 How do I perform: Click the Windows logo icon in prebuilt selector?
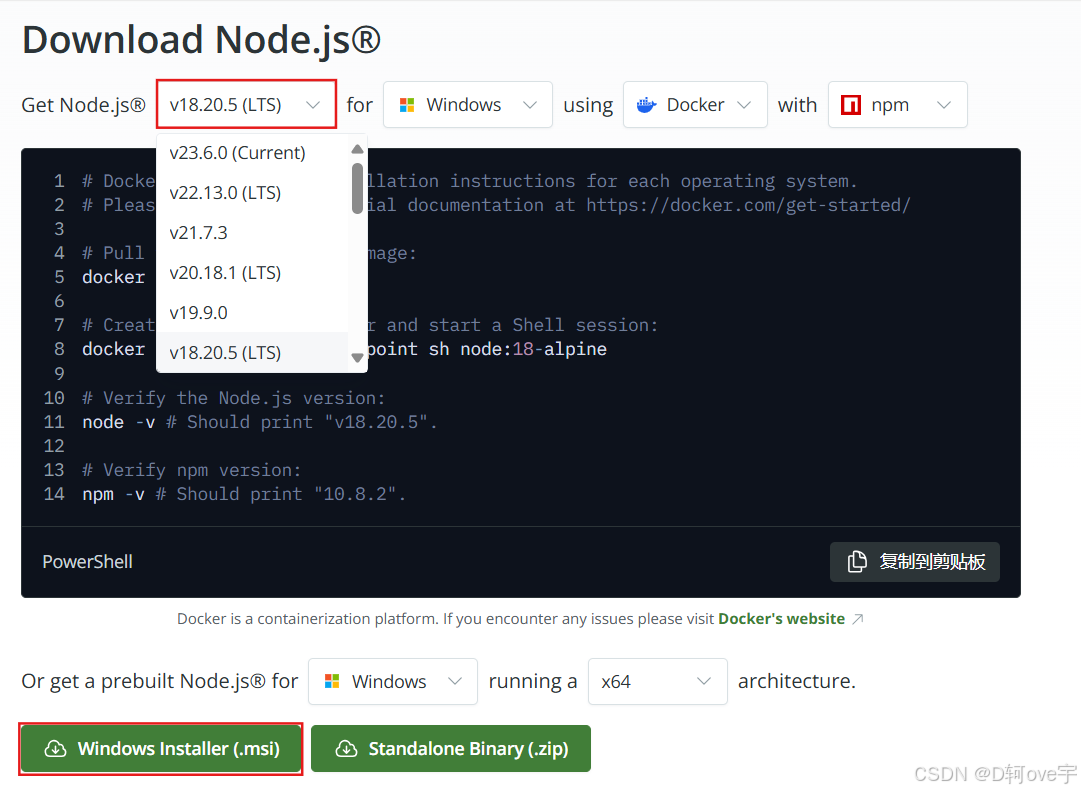point(332,681)
